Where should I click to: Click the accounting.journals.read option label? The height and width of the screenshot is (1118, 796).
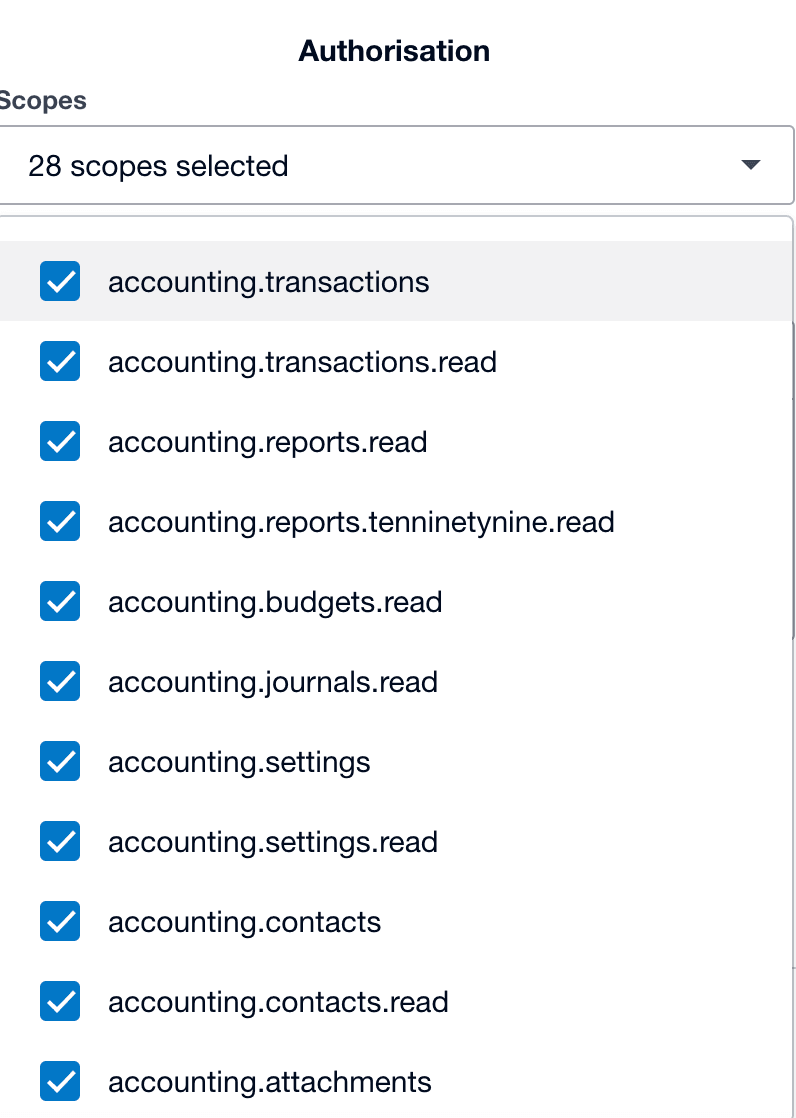273,682
